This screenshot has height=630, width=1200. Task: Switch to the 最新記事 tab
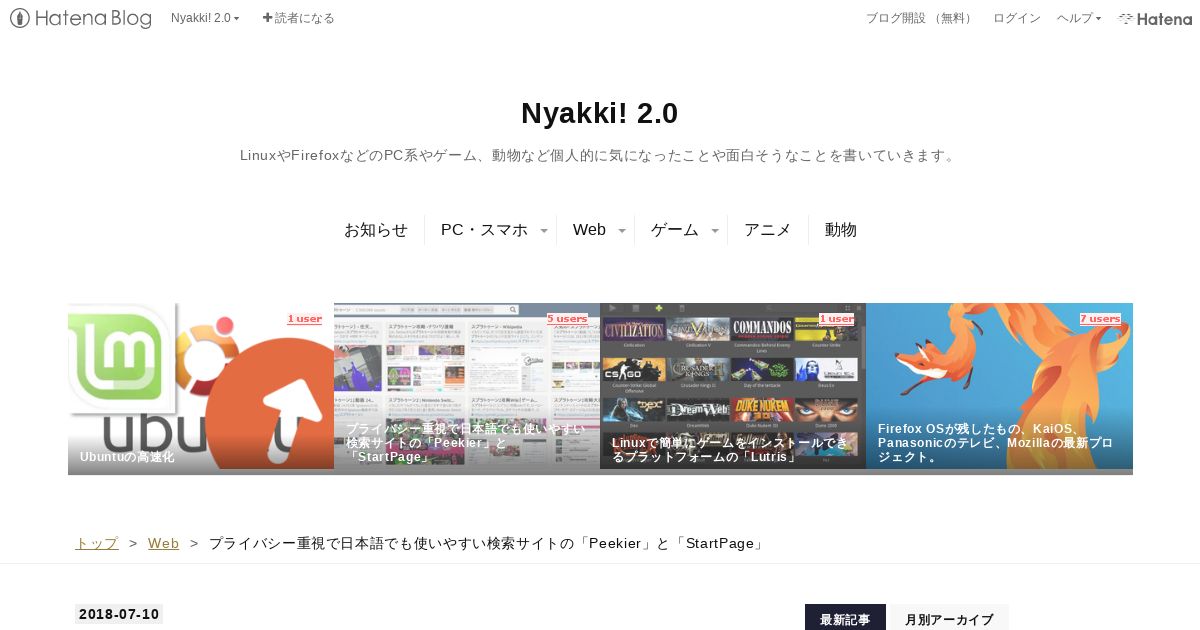point(845,618)
